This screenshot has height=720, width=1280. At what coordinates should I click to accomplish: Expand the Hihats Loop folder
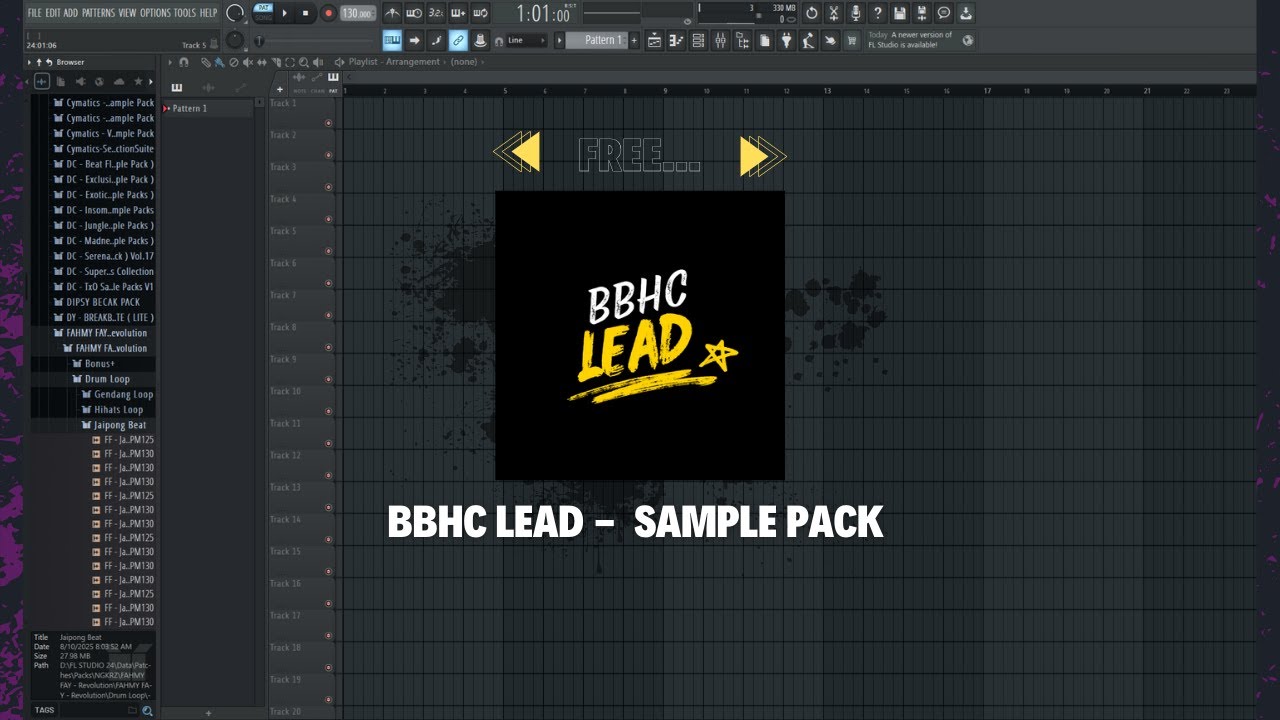pos(112,410)
